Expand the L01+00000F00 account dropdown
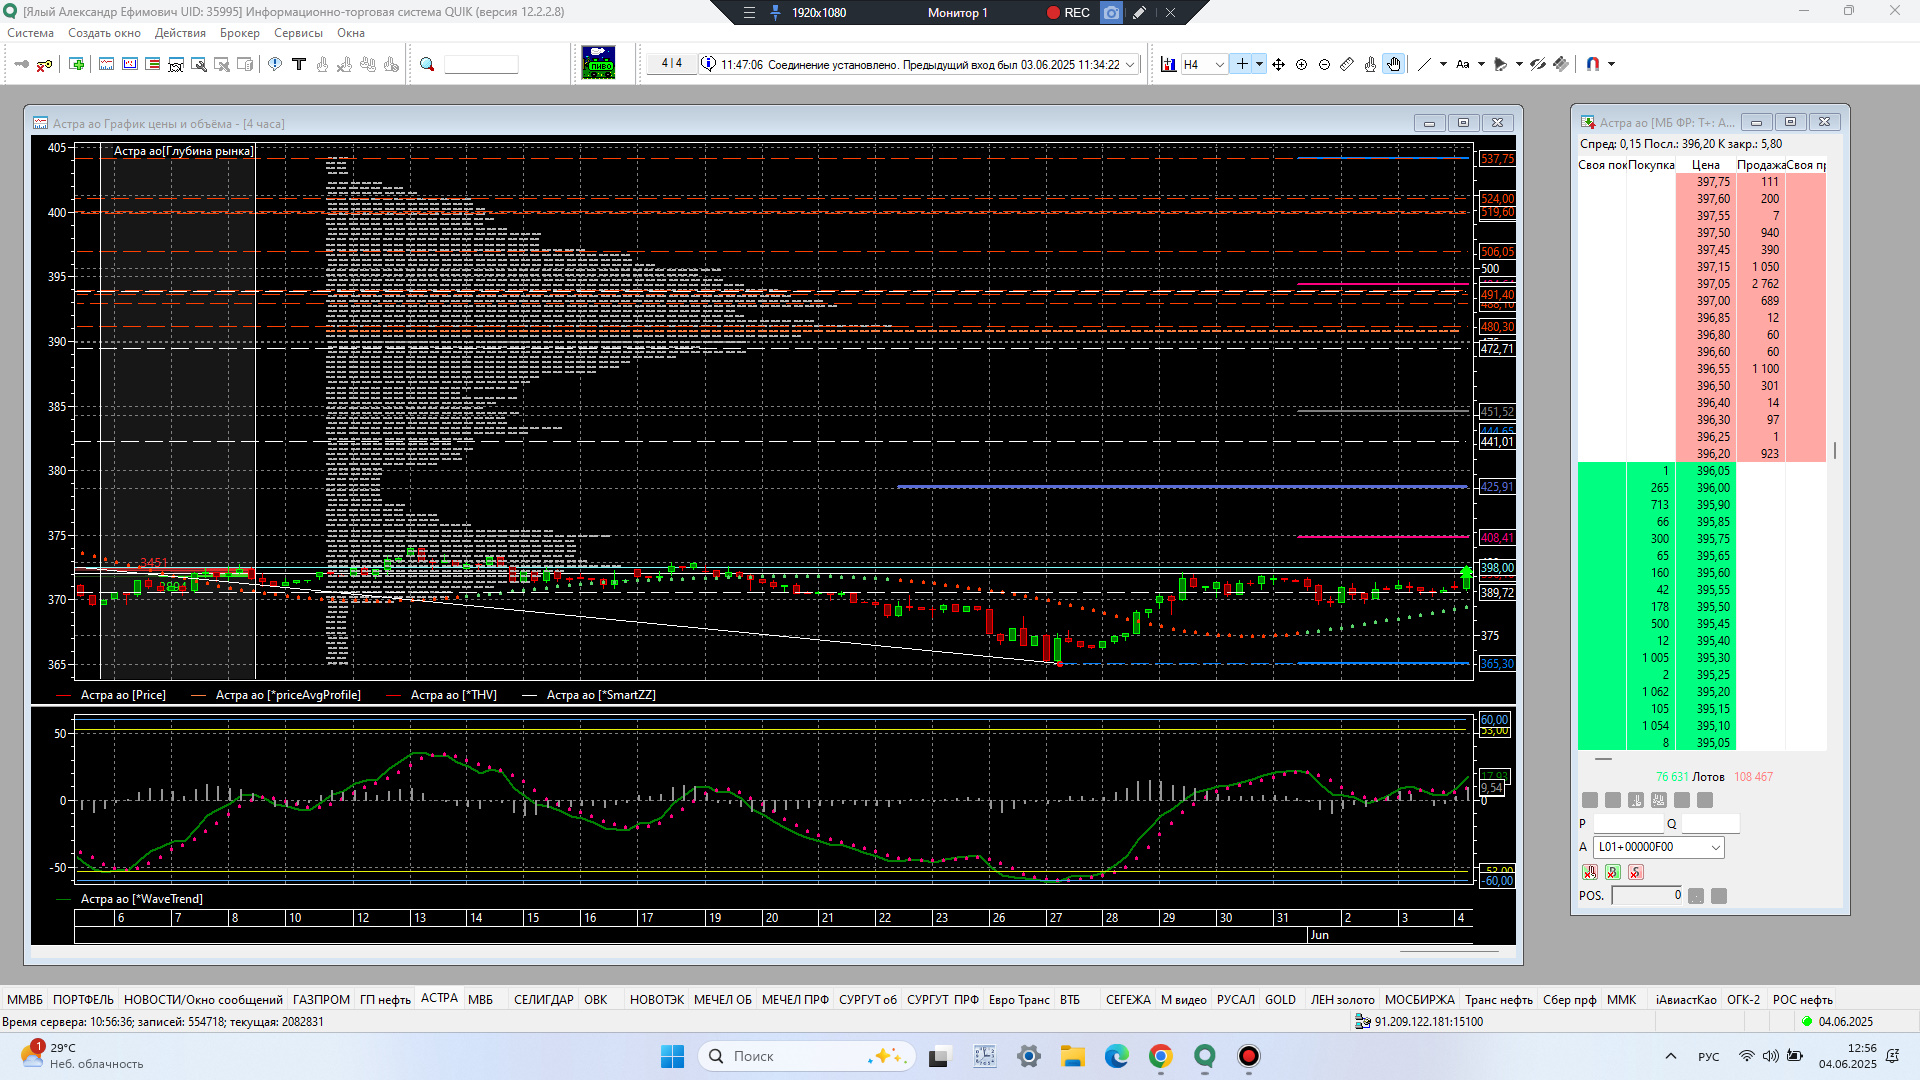 pyautogui.click(x=1716, y=847)
